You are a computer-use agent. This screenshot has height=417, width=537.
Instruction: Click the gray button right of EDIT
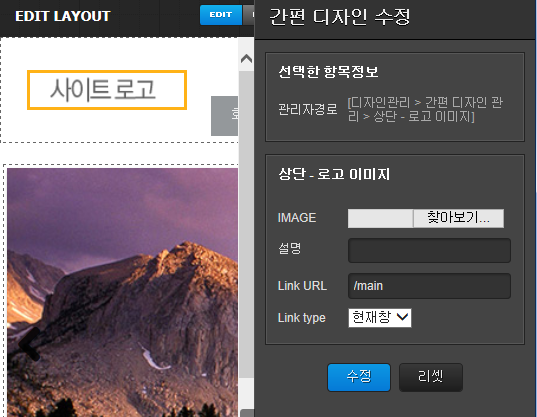(248, 15)
